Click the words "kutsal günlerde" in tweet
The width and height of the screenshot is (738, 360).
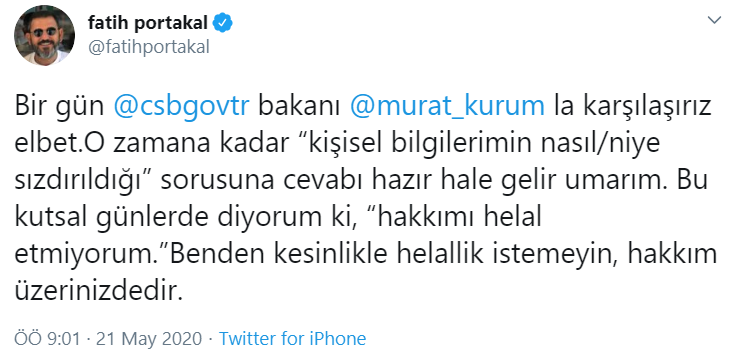click(114, 217)
